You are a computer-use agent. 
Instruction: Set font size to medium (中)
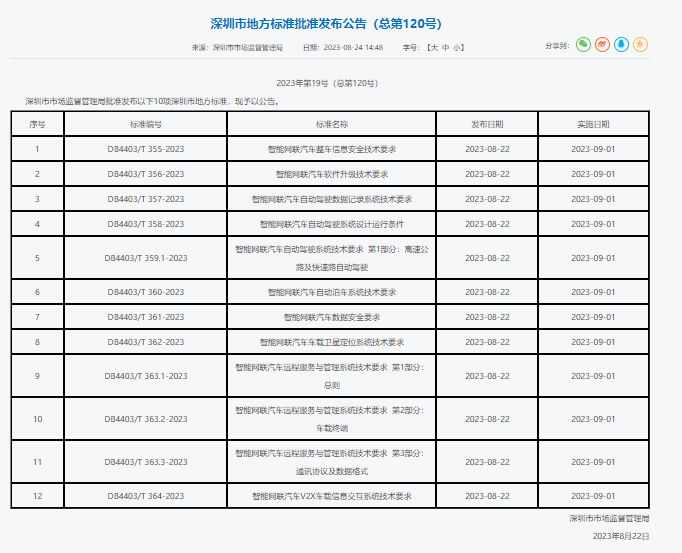444,47
